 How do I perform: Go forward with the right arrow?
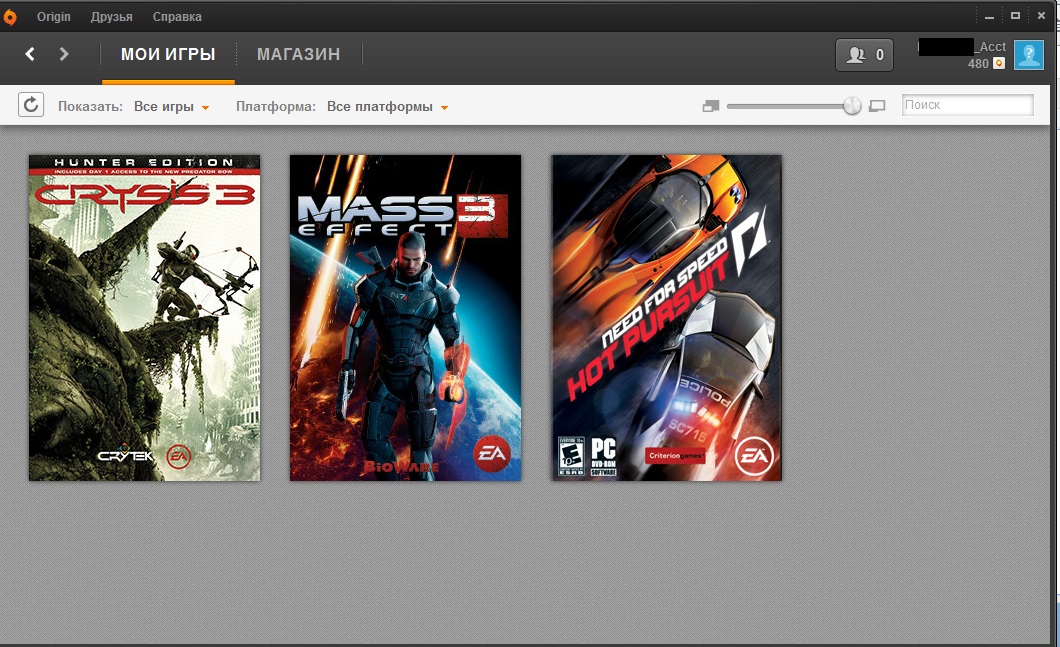[x=64, y=54]
